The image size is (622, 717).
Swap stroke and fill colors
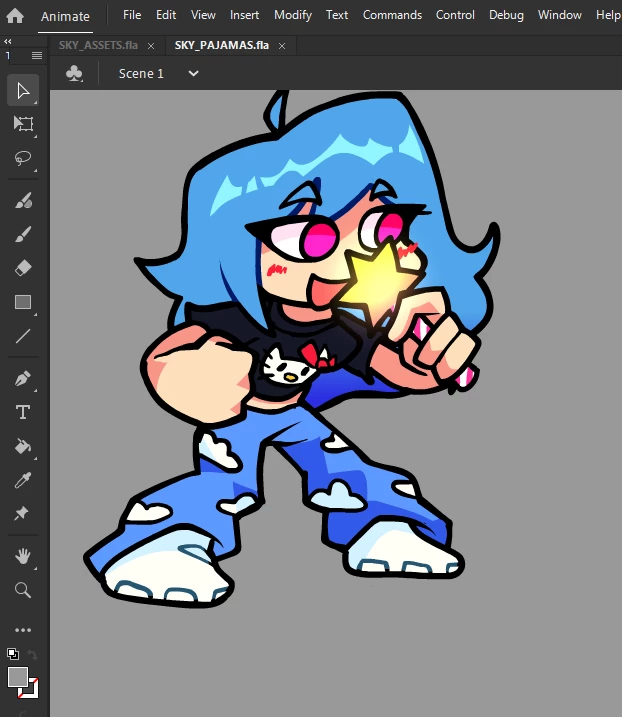point(32,654)
